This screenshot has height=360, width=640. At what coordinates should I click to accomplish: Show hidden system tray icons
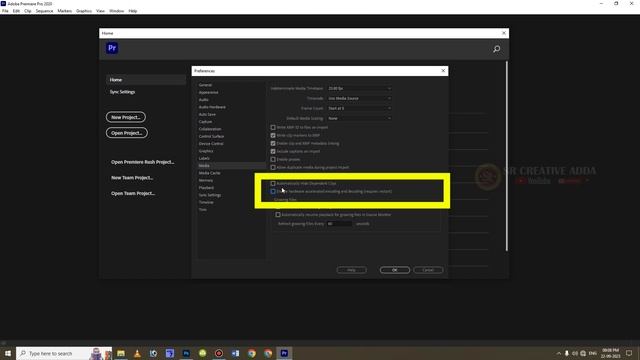tap(558, 353)
